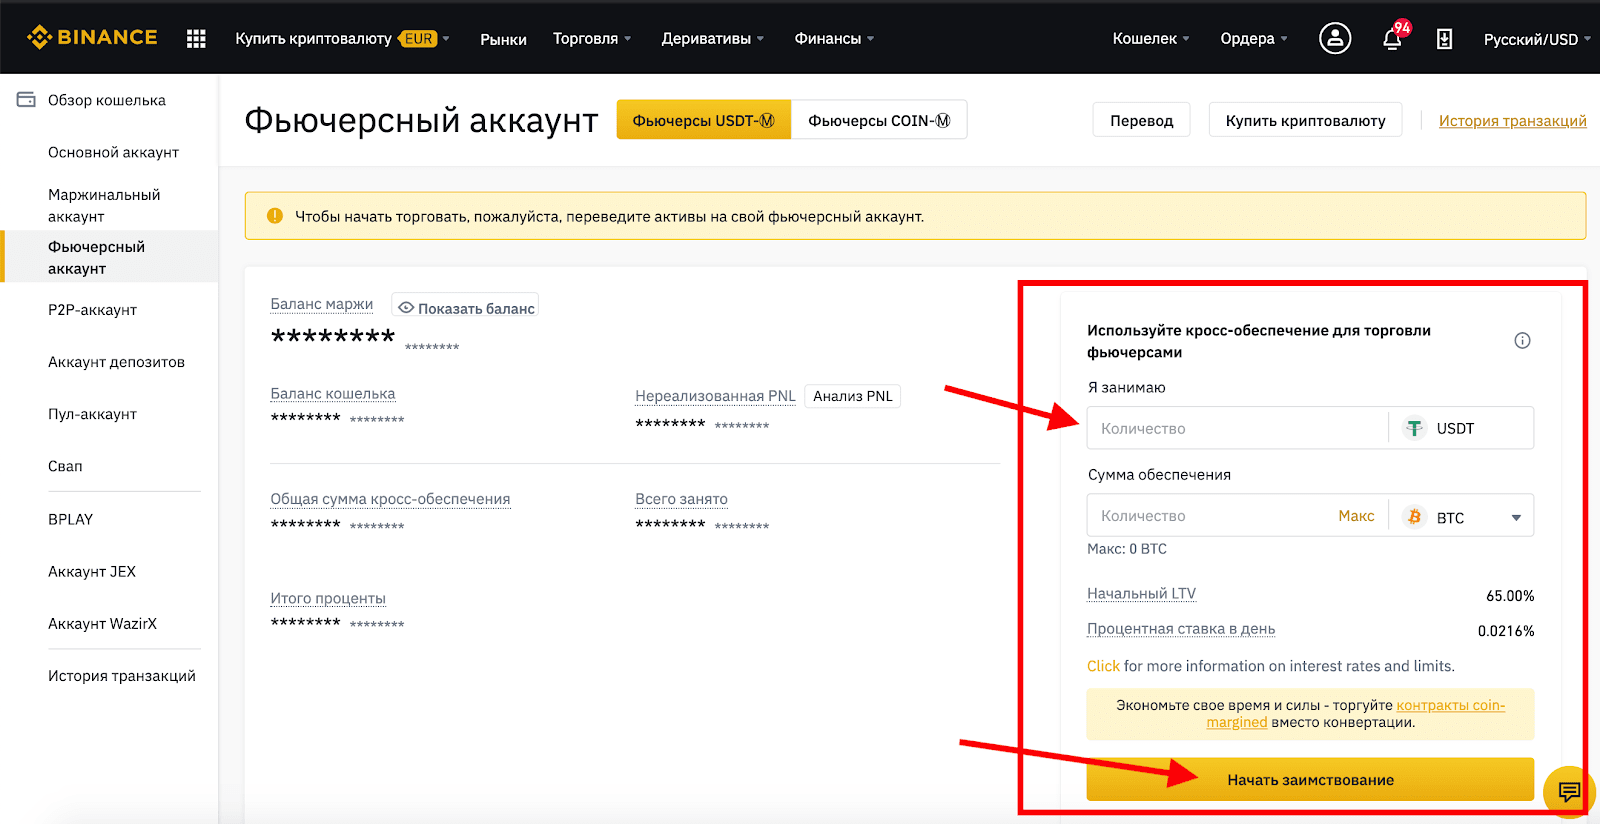Screen dimensions: 1600x824
Task: Expand the Кошелек menu
Action: coord(1151,39)
